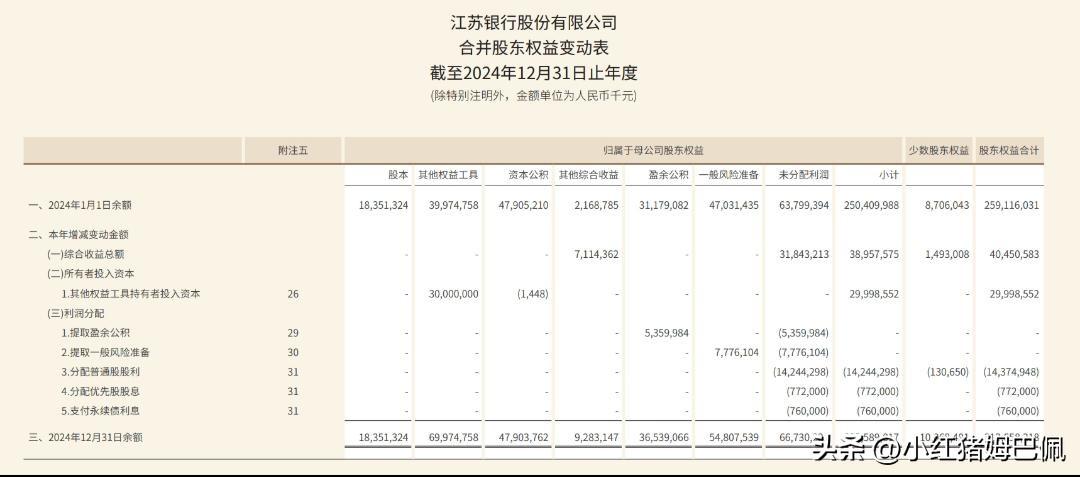Viewport: 1080px width, 477px height.
Task: Click the value 31,843,213
Action: click(x=803, y=255)
